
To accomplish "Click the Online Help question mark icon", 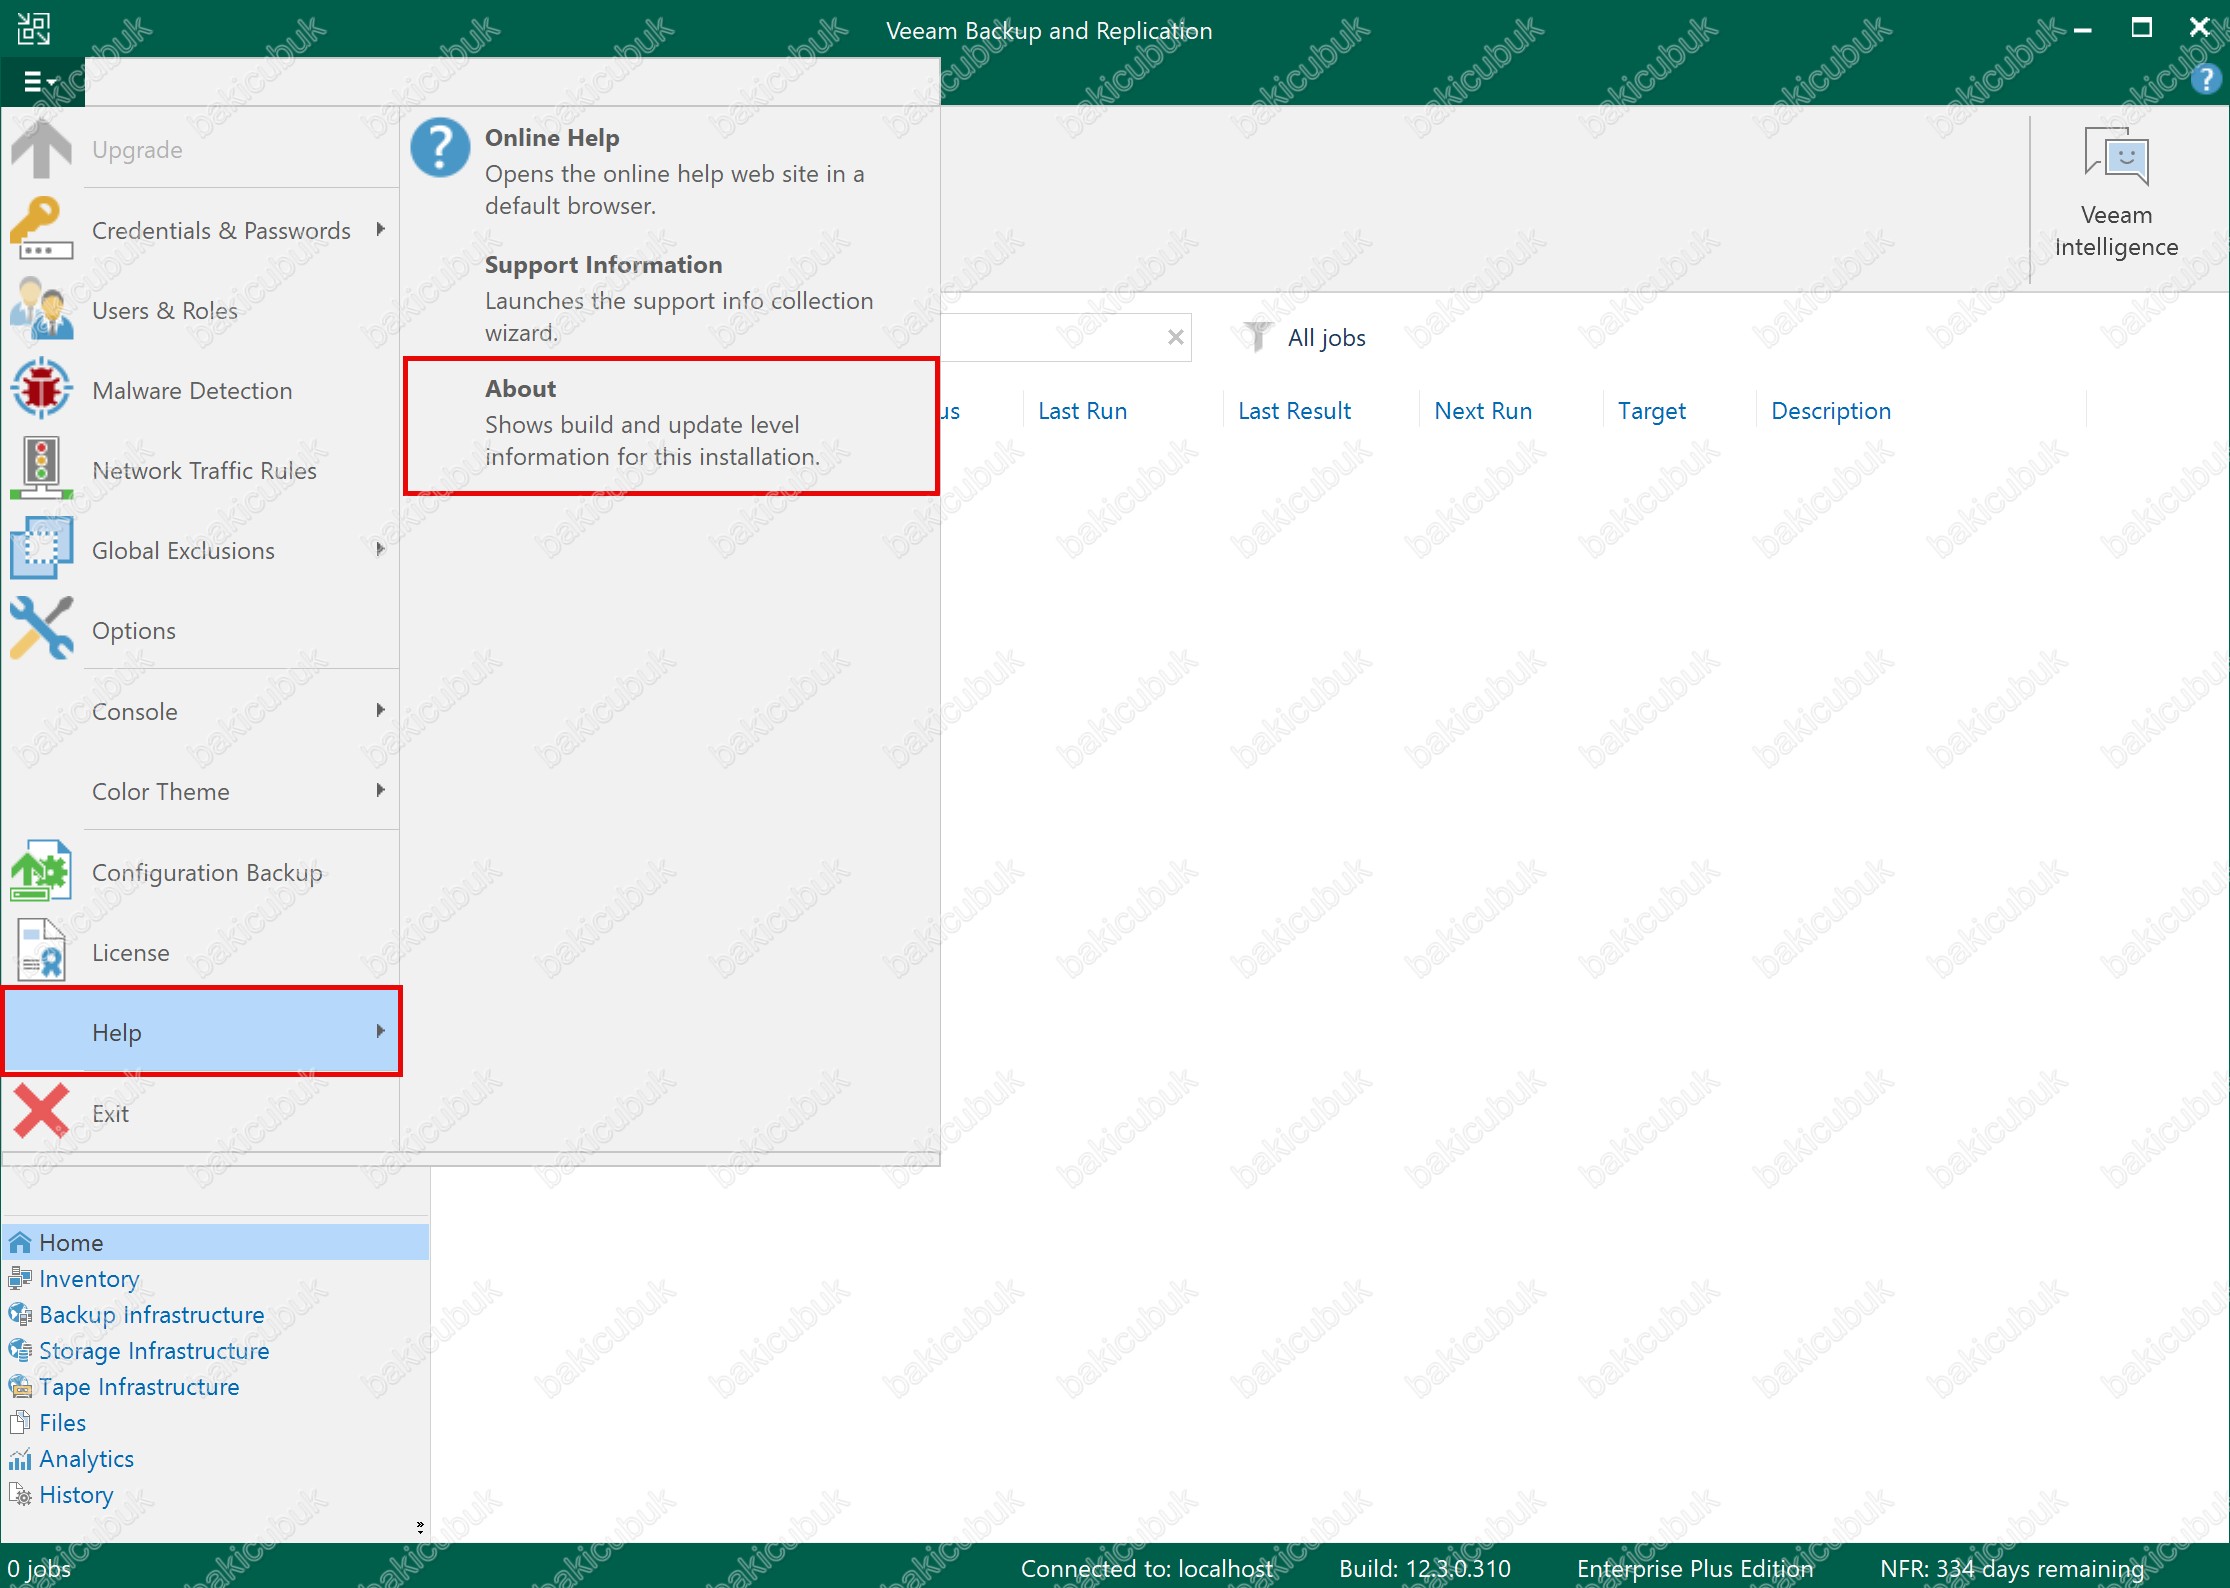I will point(440,148).
